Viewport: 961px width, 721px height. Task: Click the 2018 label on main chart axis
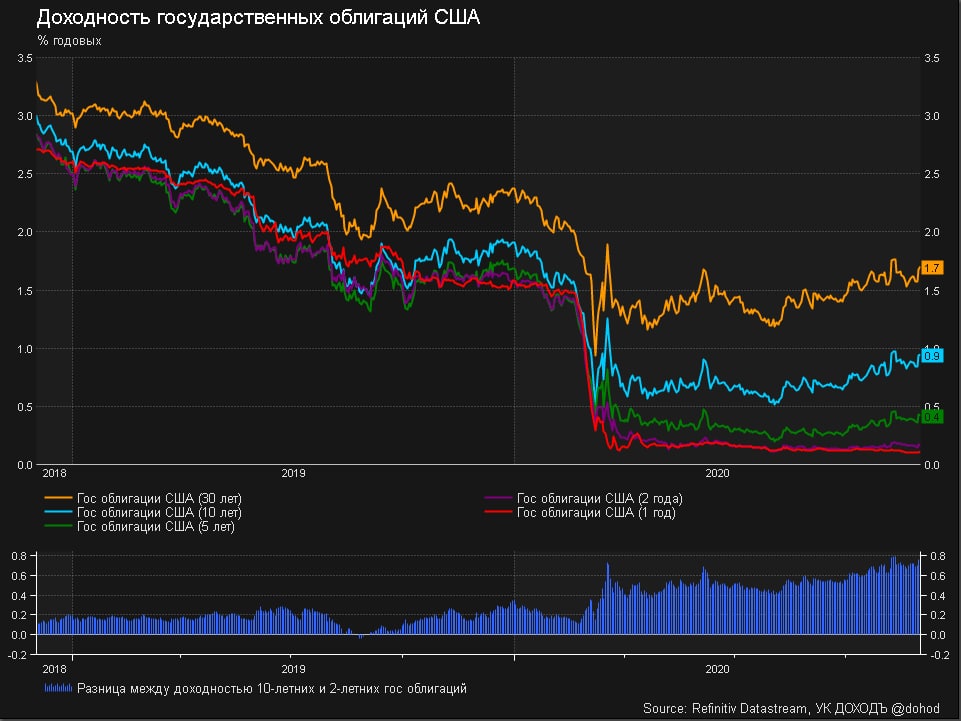tap(55, 473)
